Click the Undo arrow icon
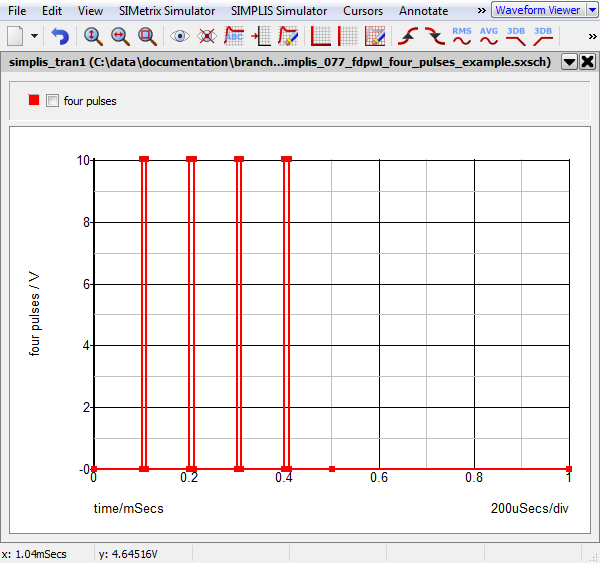 (x=60, y=36)
